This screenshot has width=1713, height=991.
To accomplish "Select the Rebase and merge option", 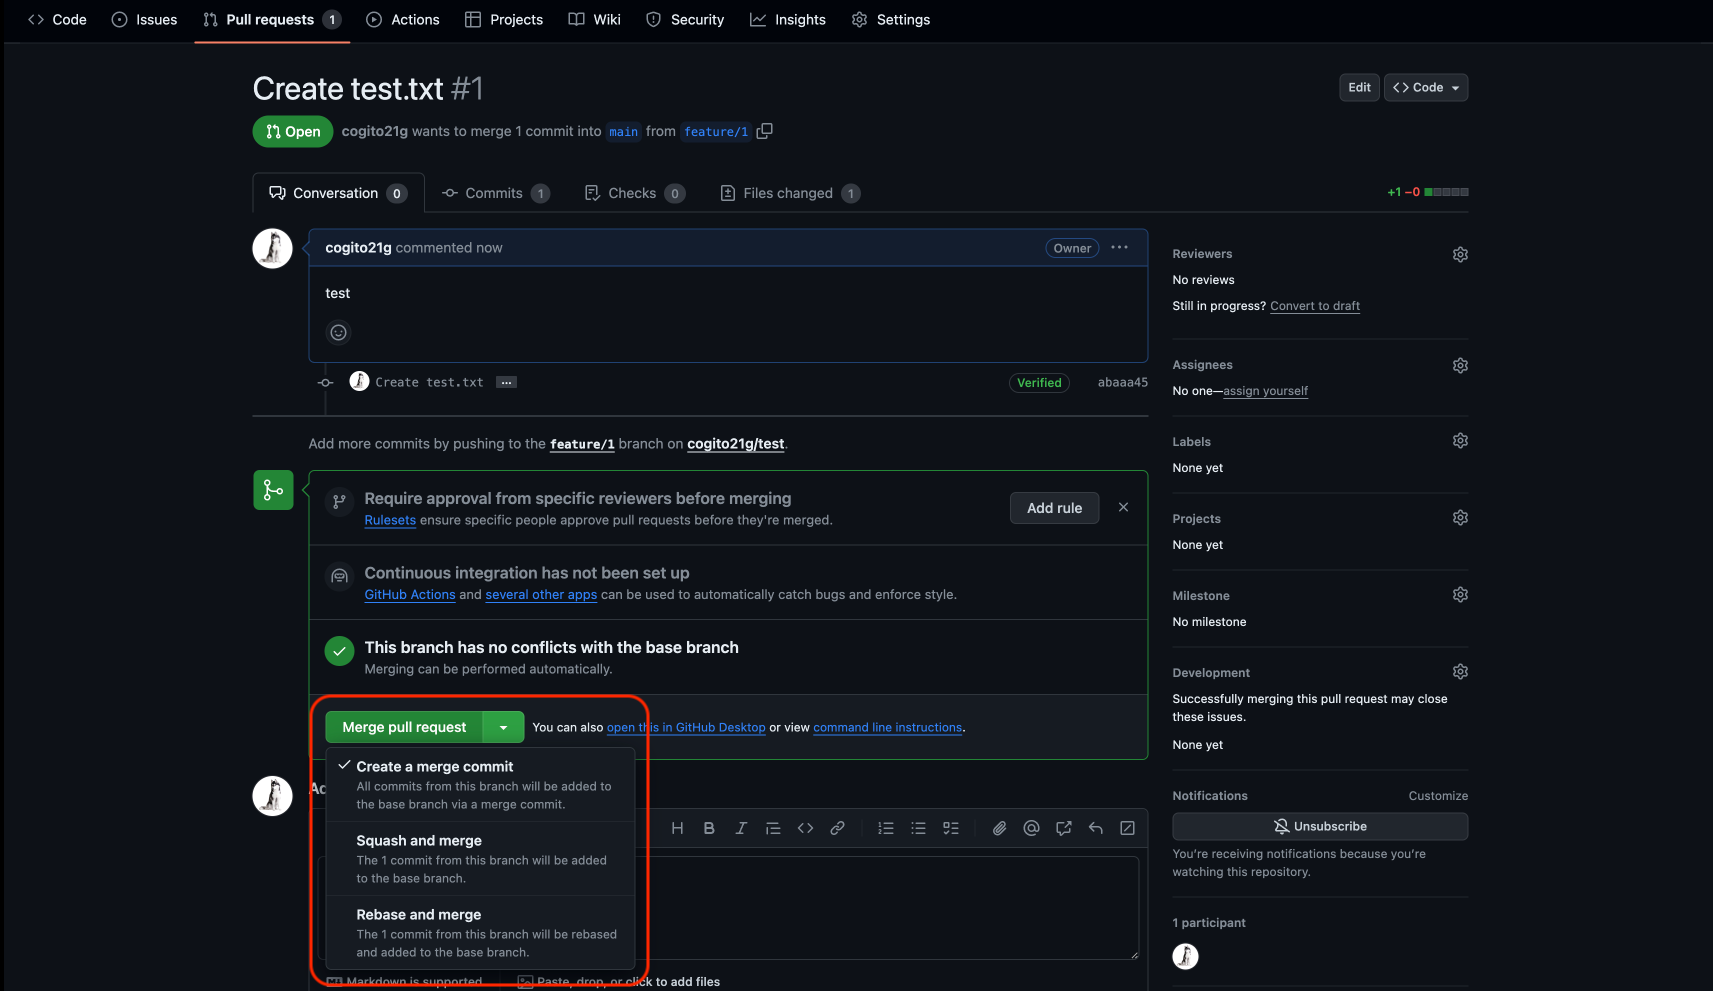I will (x=482, y=933).
